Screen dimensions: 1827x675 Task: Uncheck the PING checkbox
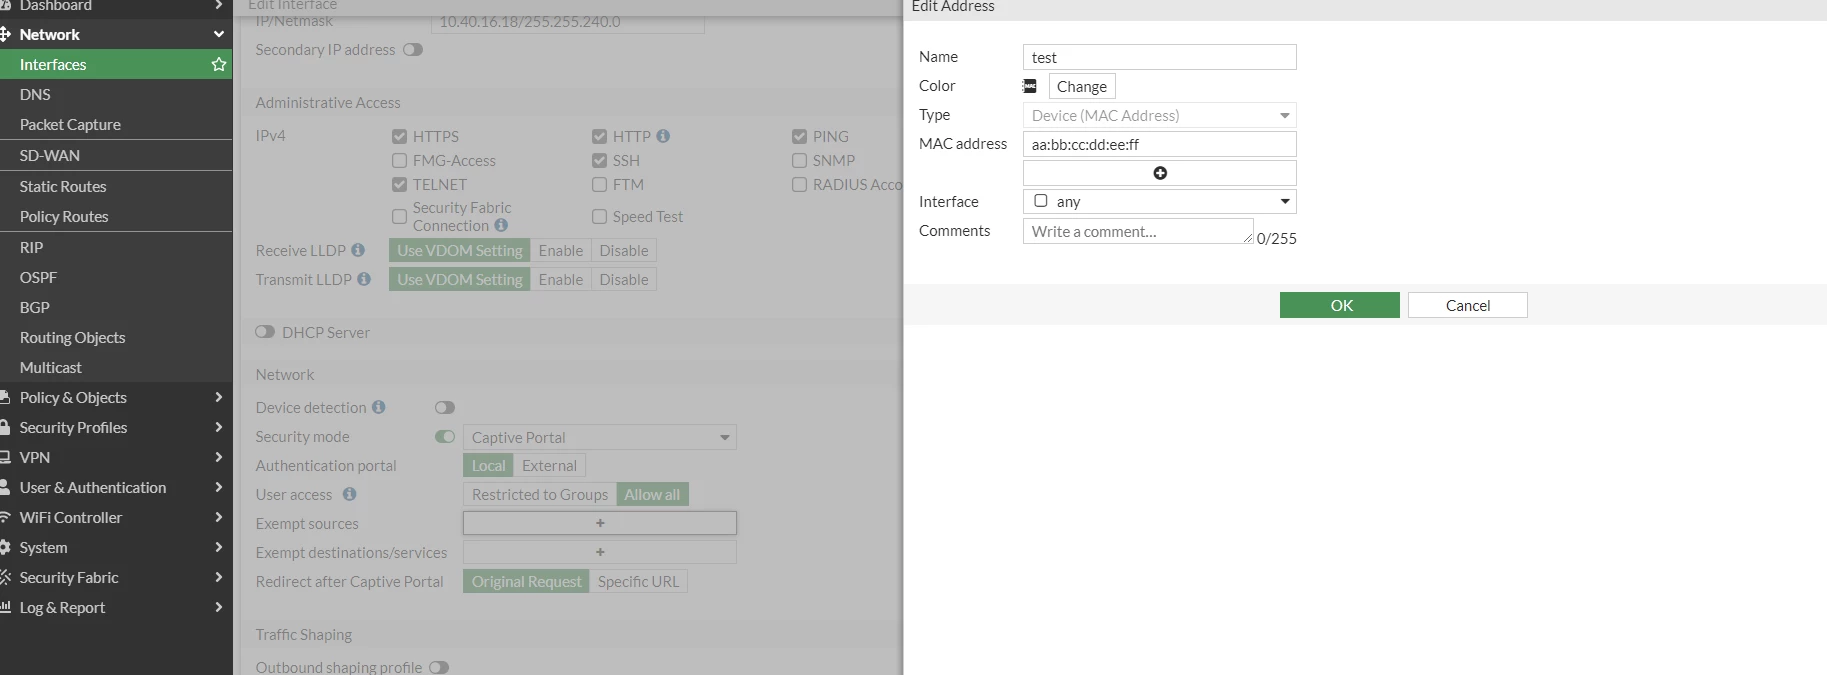click(x=800, y=136)
